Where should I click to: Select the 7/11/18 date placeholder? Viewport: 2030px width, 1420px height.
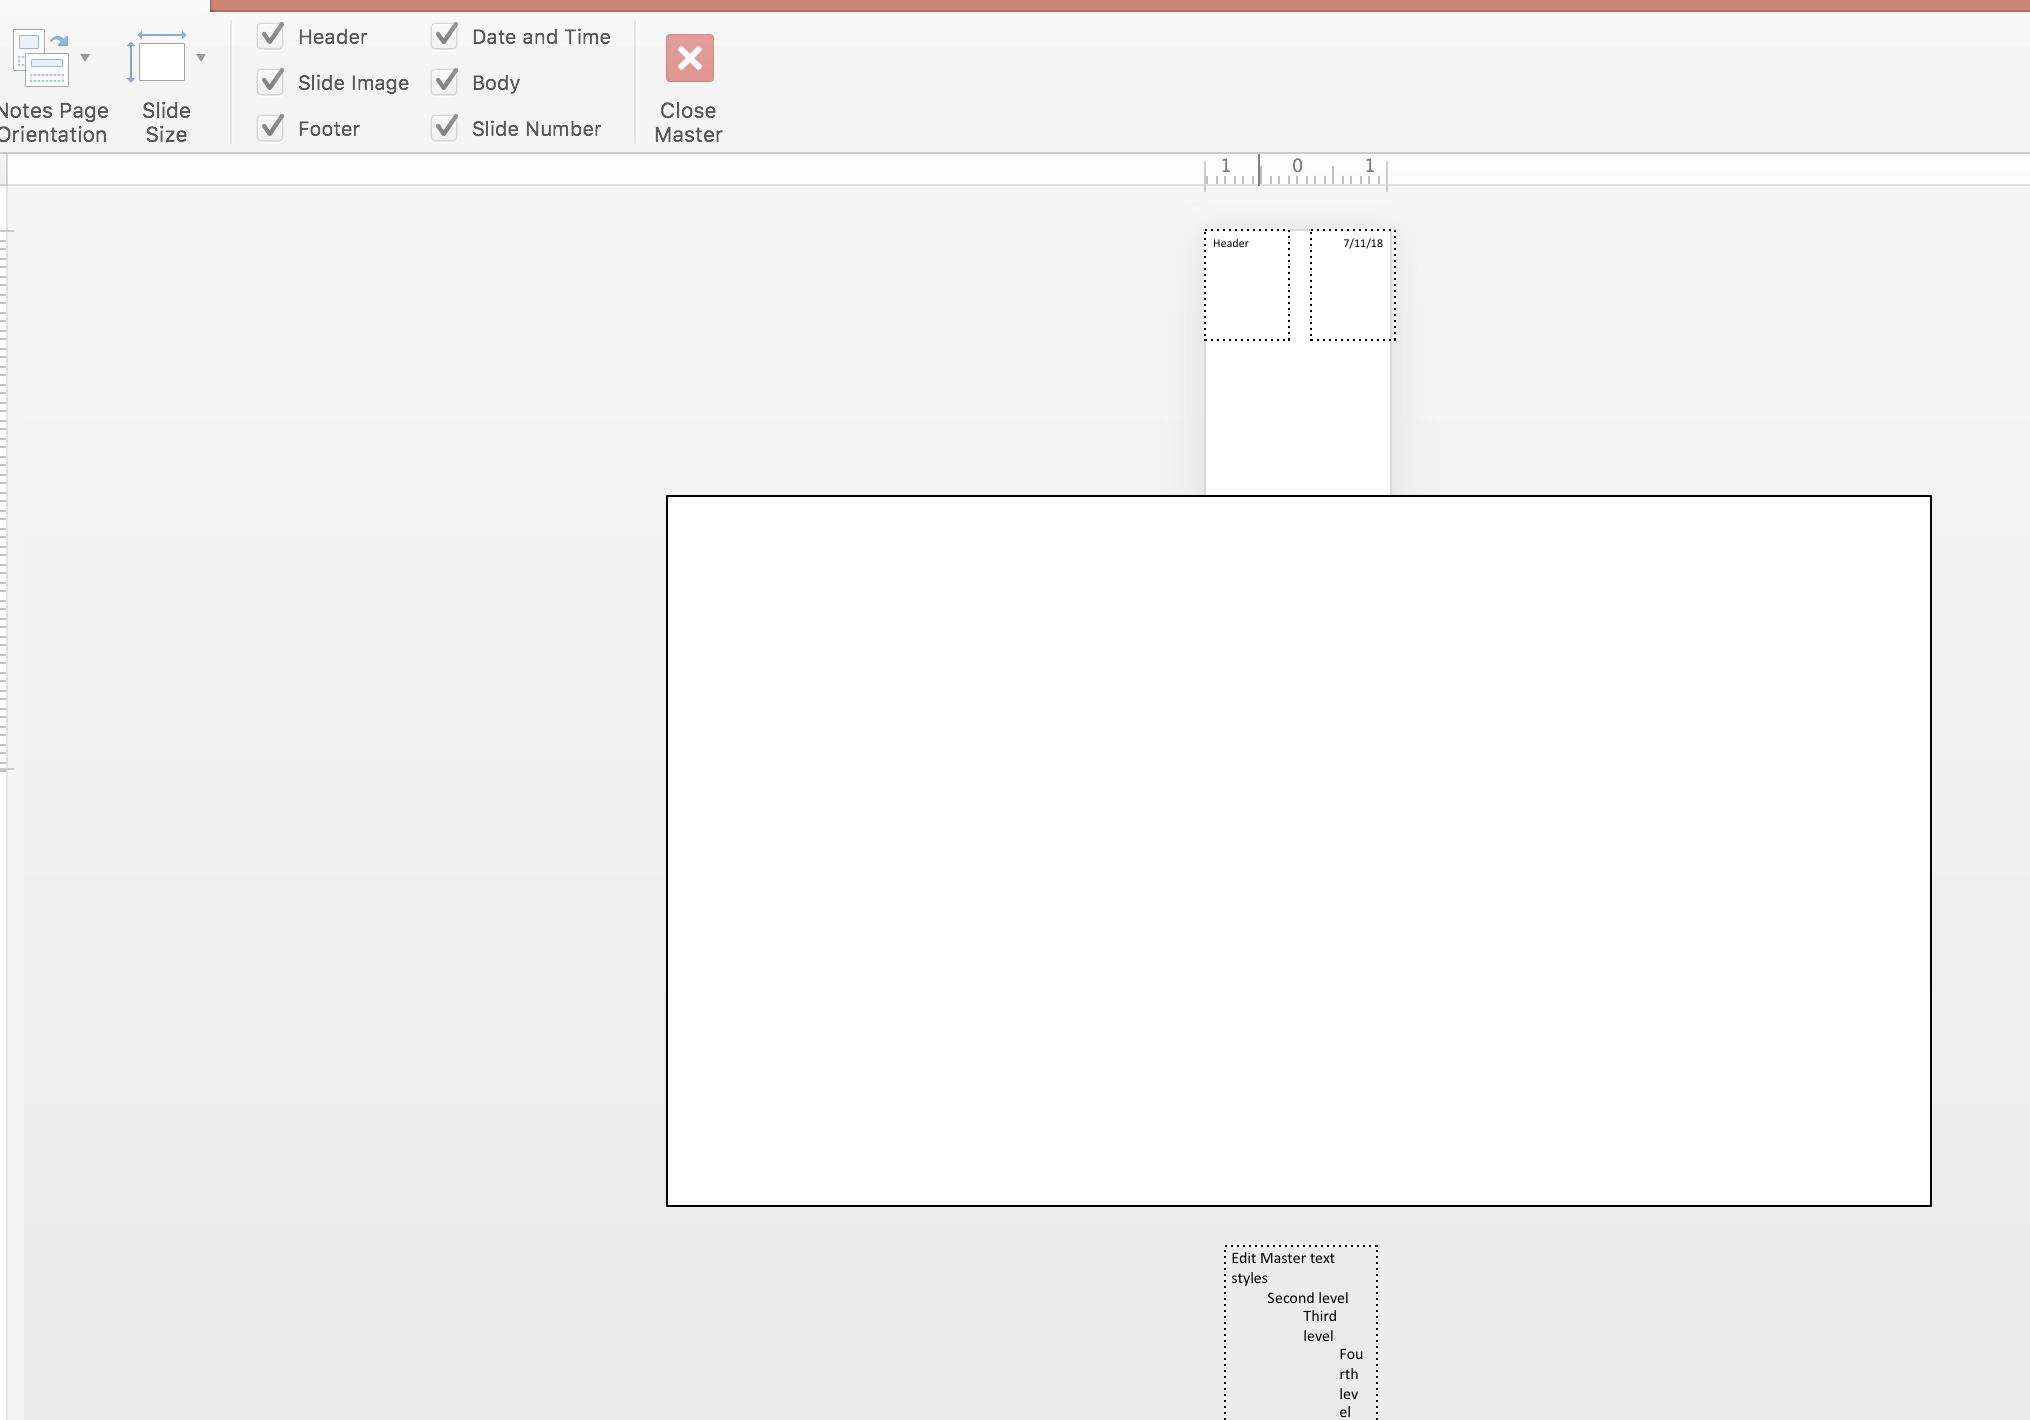[x=1352, y=286]
